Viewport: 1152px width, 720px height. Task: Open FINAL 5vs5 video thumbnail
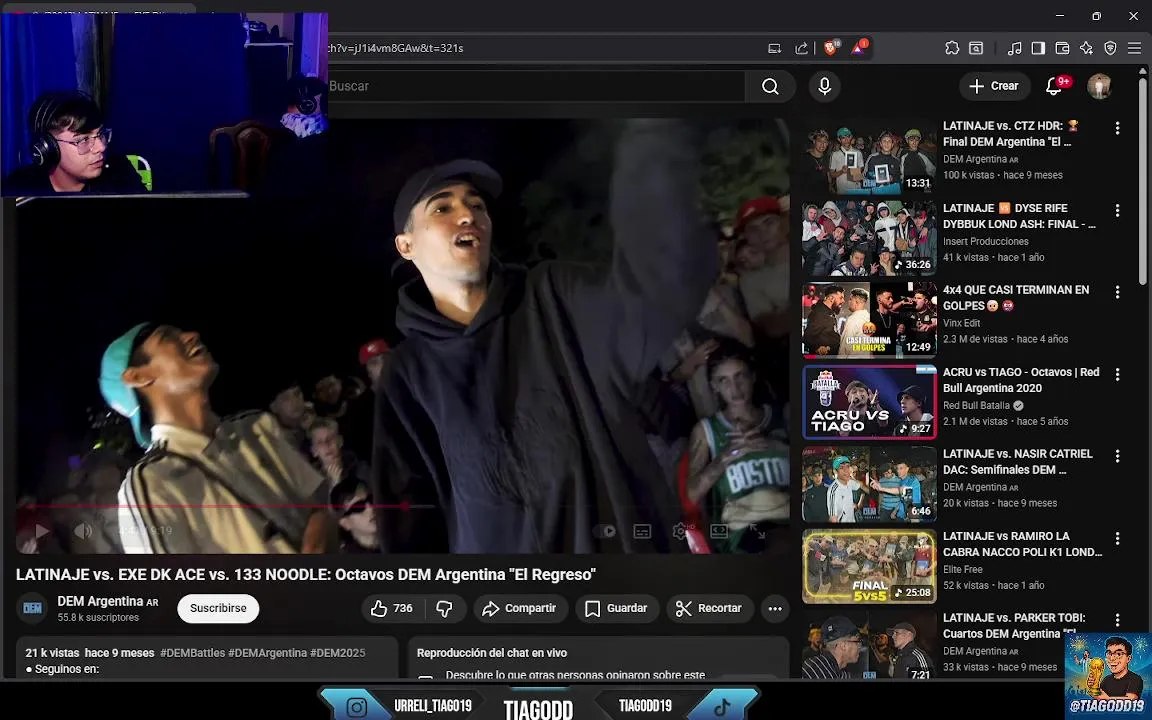(x=869, y=566)
